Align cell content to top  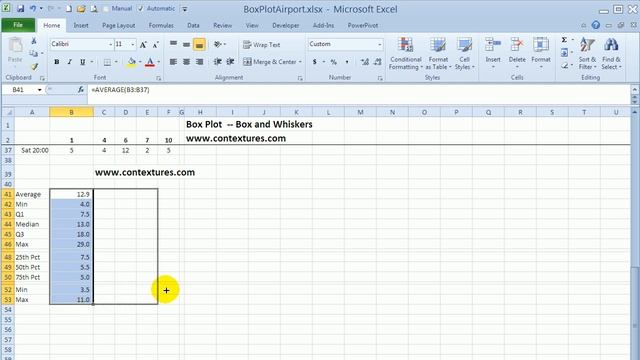(173, 44)
